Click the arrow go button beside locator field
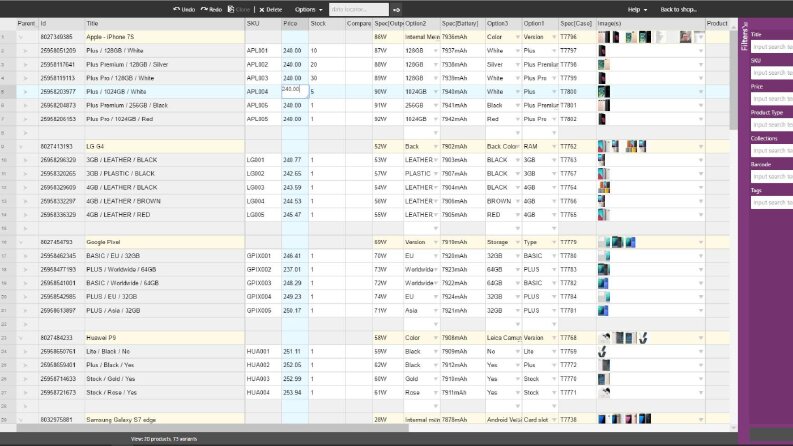The image size is (793, 446). (396, 10)
